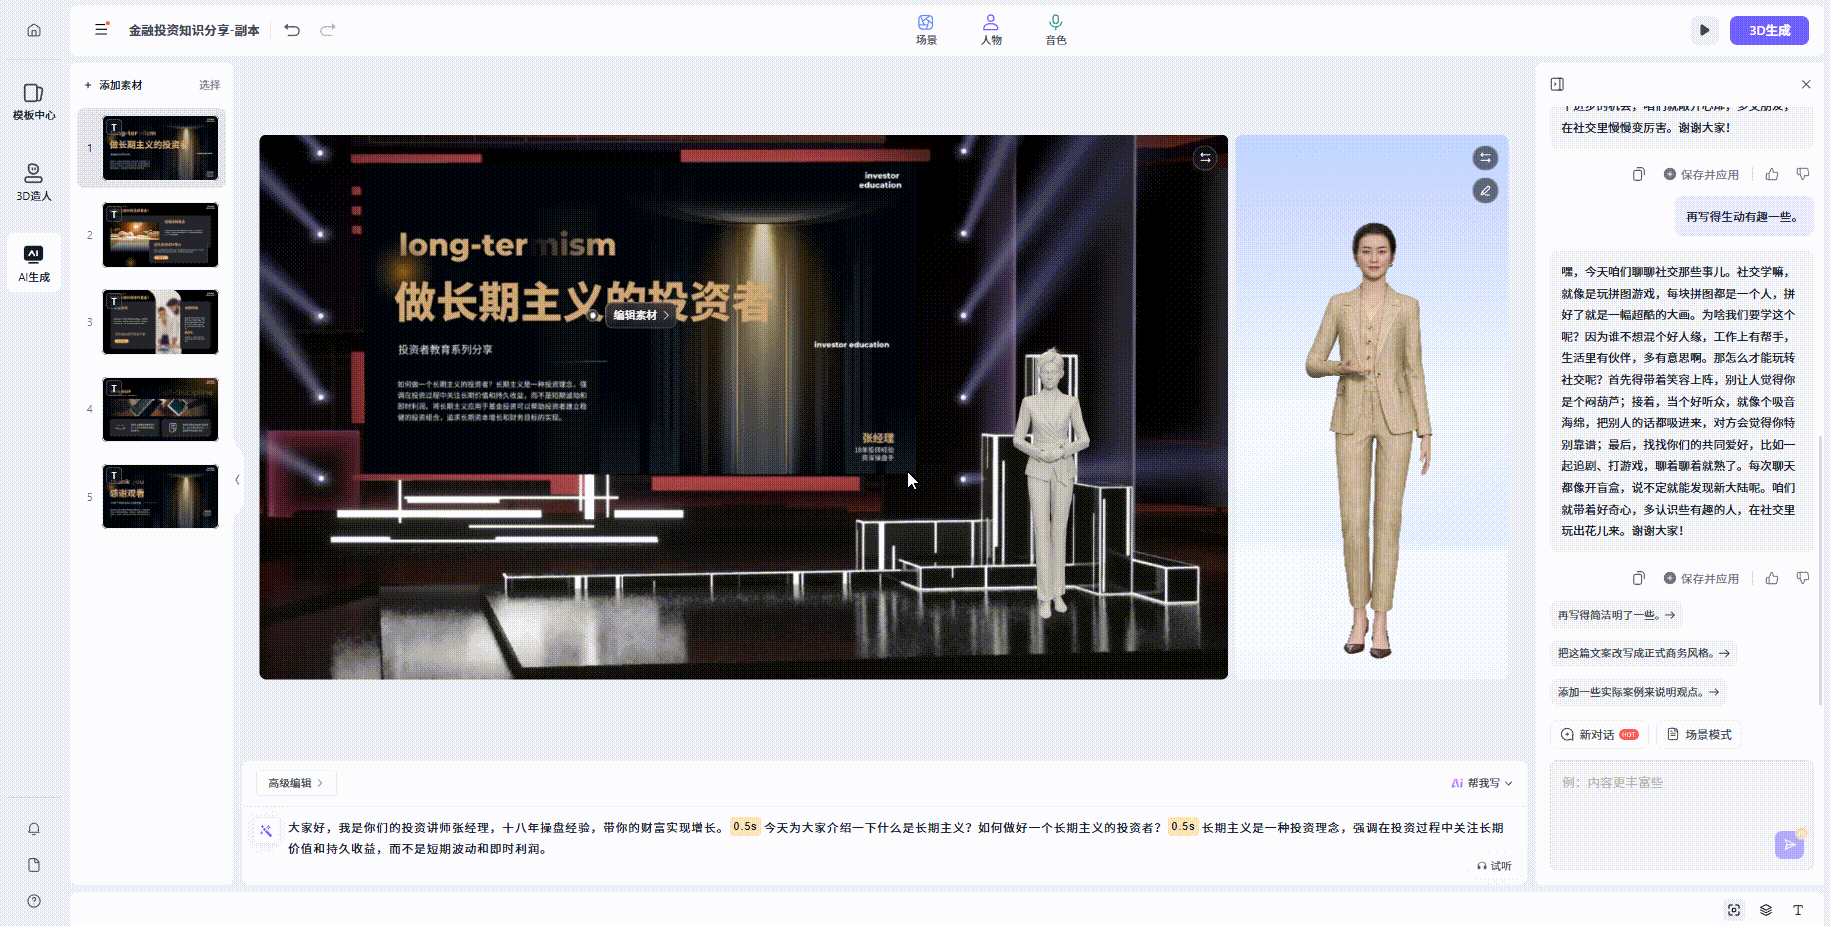Open the 音色 voice tab
Screen dimensions: 1830x926
click(x=1056, y=30)
